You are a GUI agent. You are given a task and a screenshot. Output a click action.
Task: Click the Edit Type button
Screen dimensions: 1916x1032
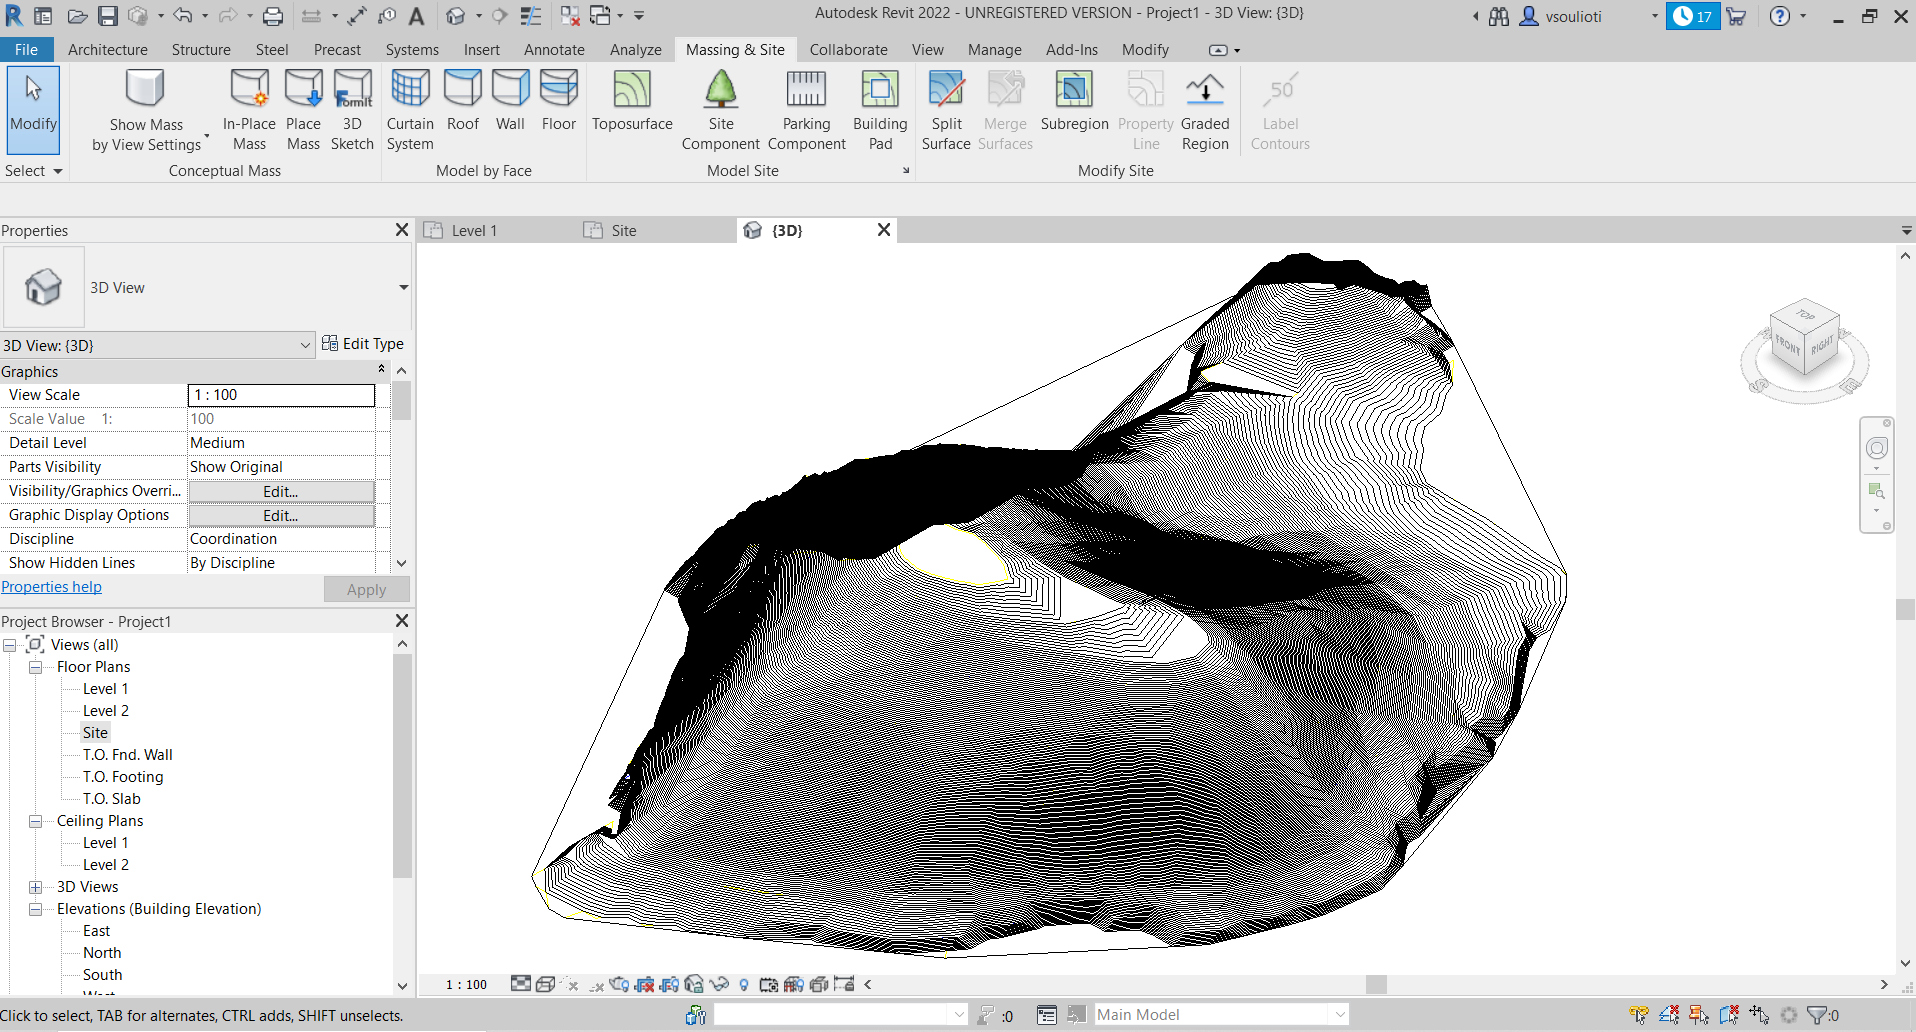(363, 344)
